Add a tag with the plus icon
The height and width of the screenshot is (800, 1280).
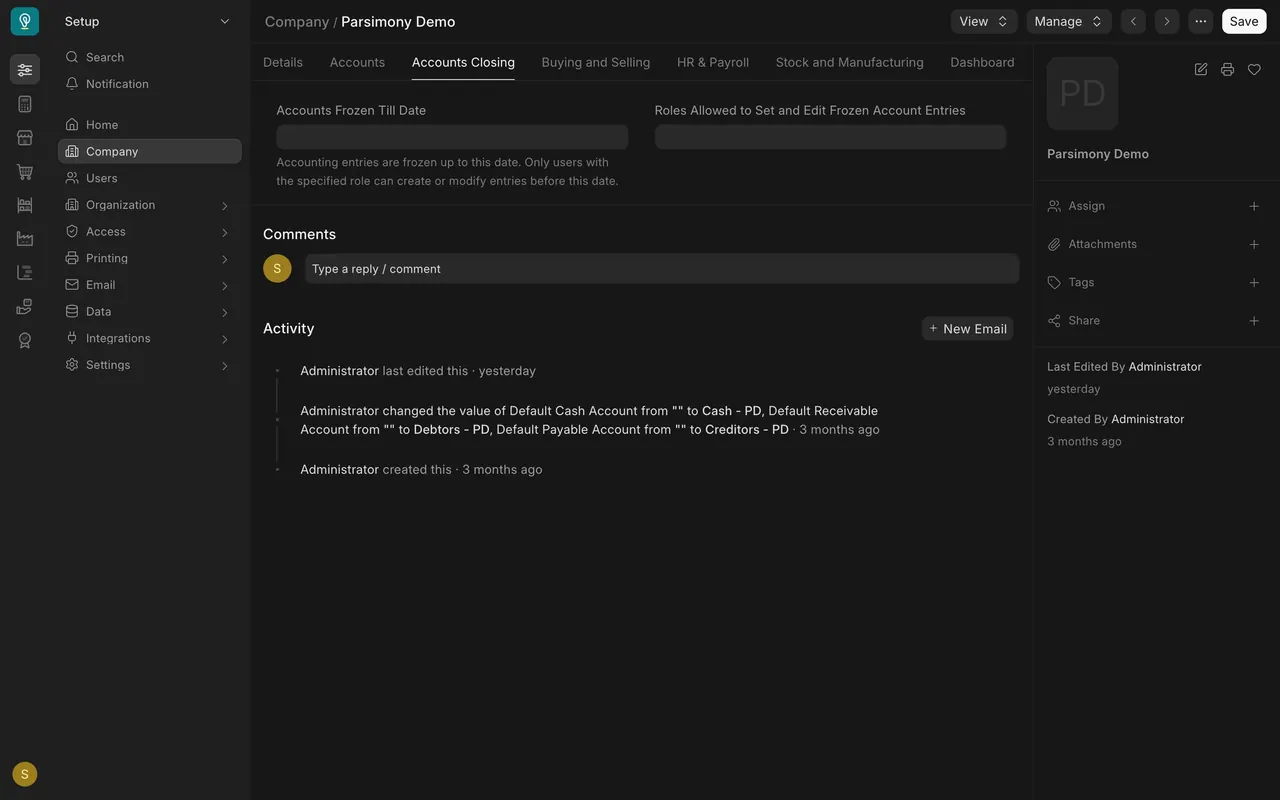pyautogui.click(x=1254, y=283)
